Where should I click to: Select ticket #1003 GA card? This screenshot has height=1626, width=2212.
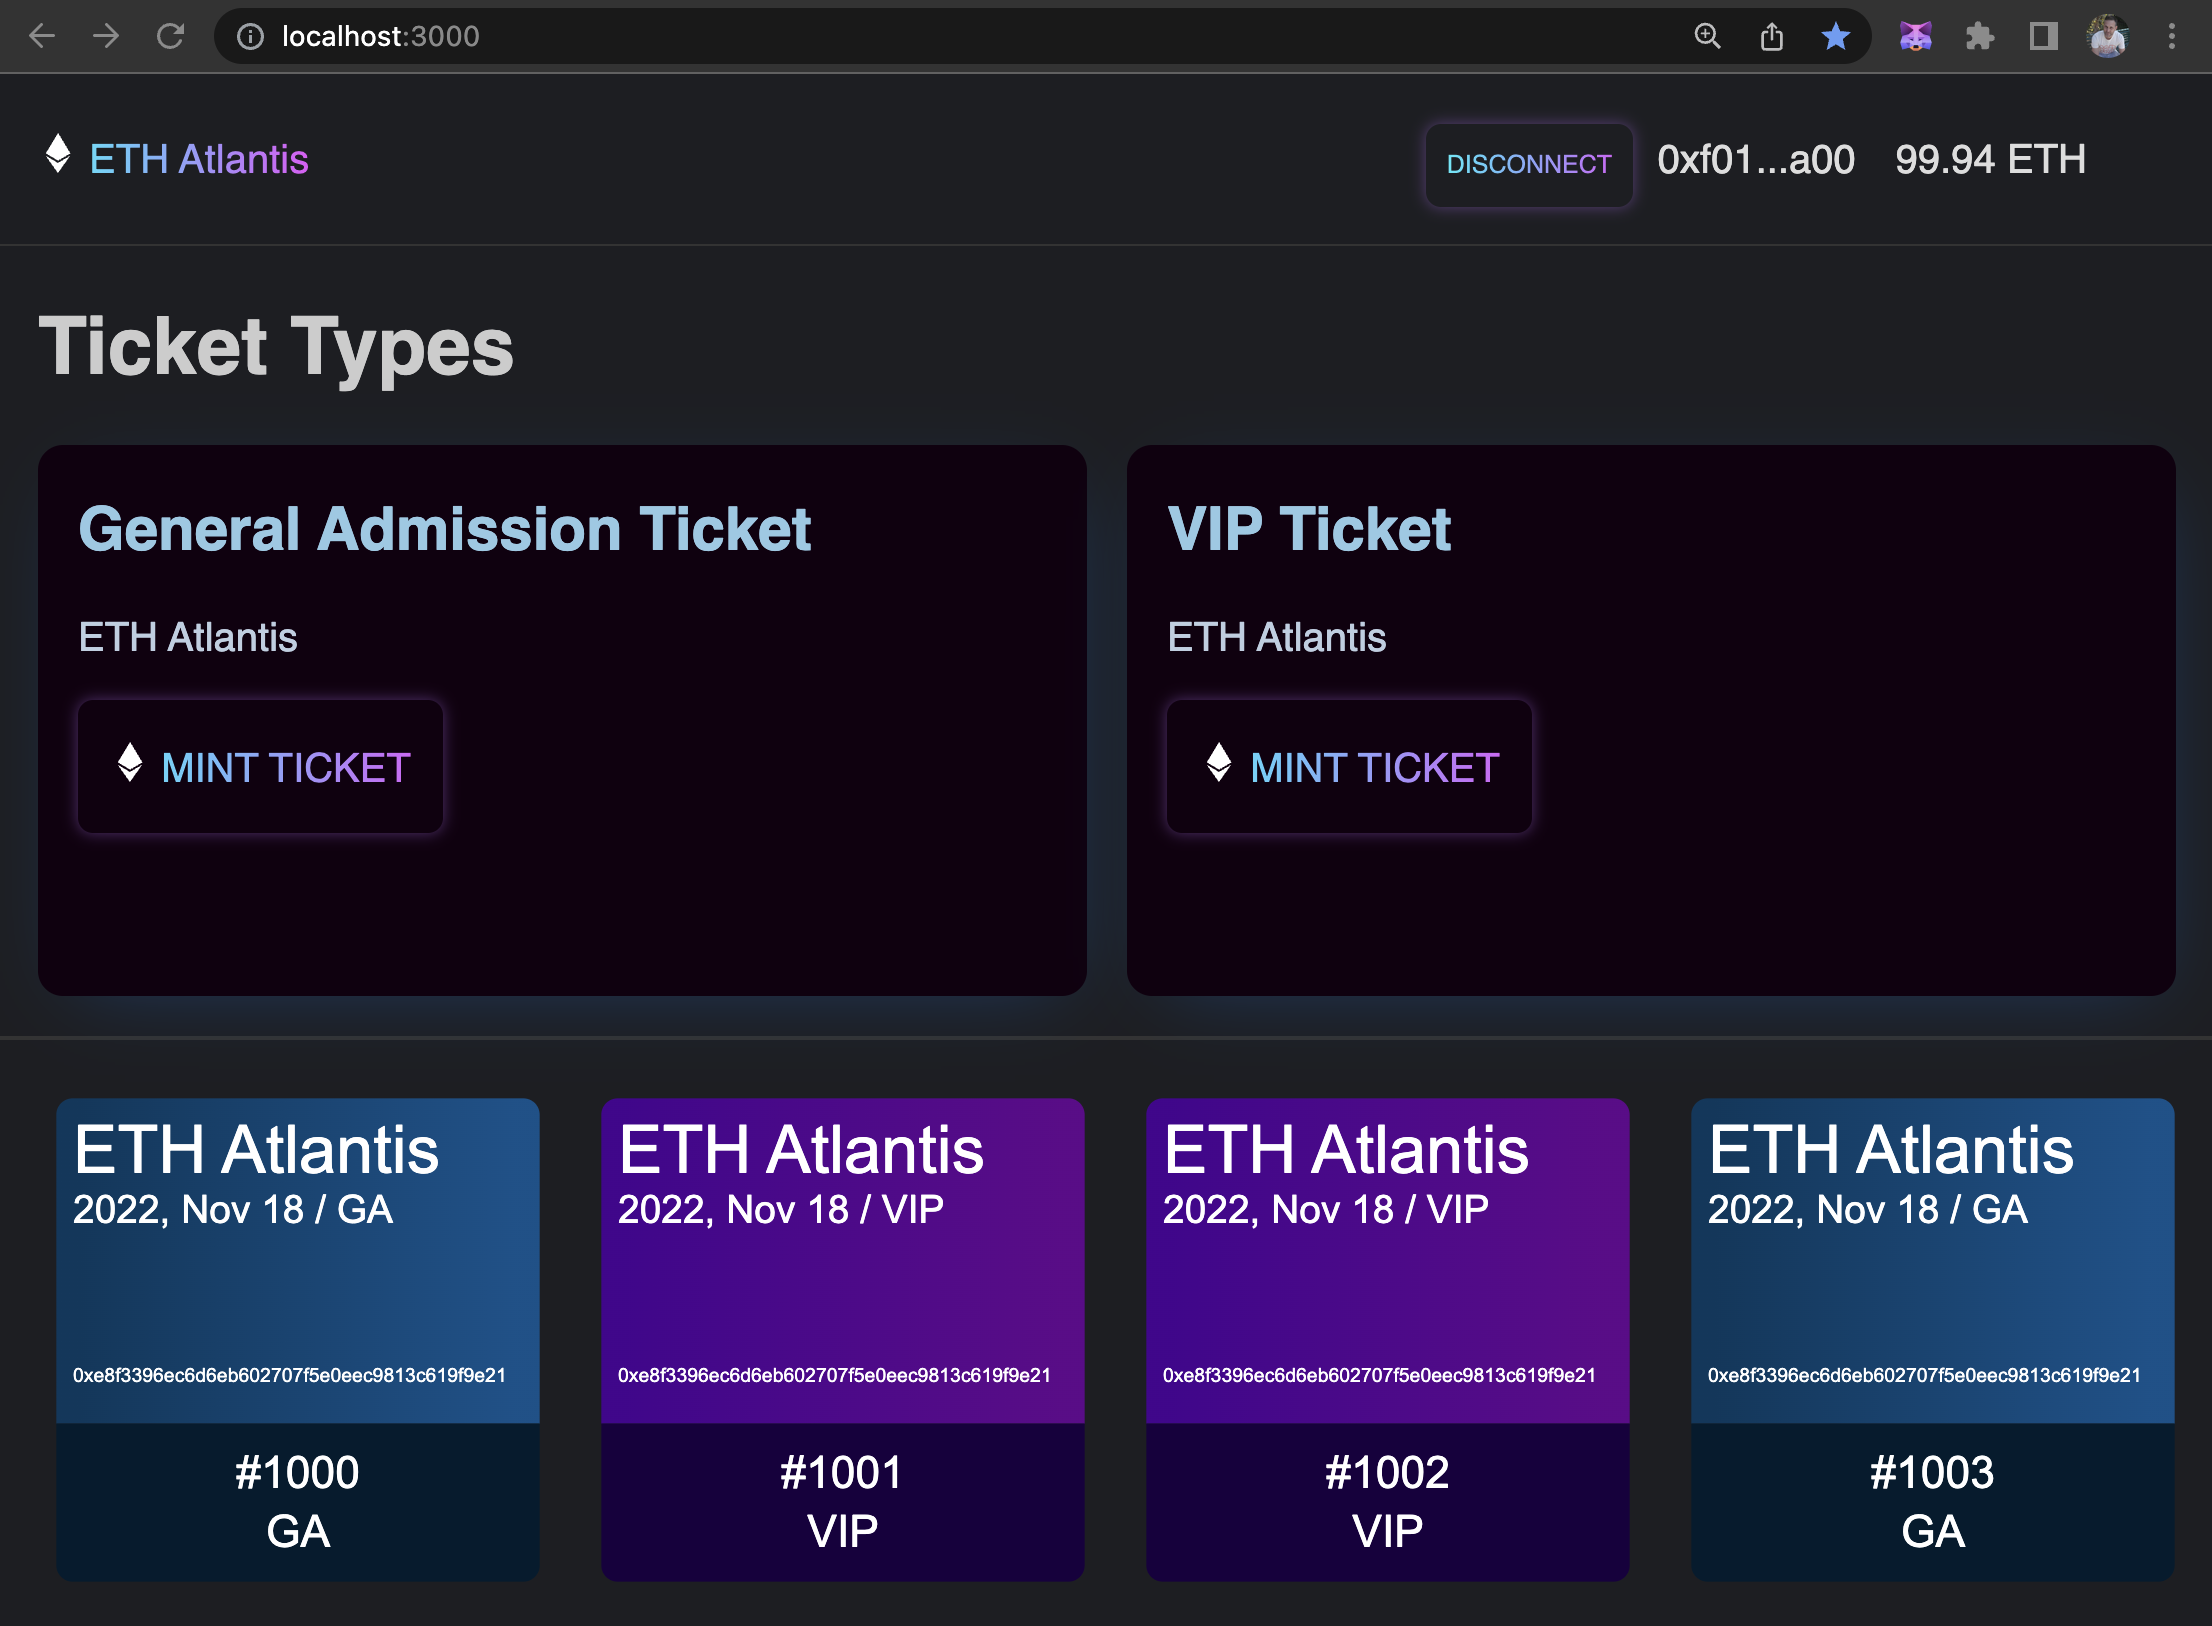pyautogui.click(x=1932, y=1340)
